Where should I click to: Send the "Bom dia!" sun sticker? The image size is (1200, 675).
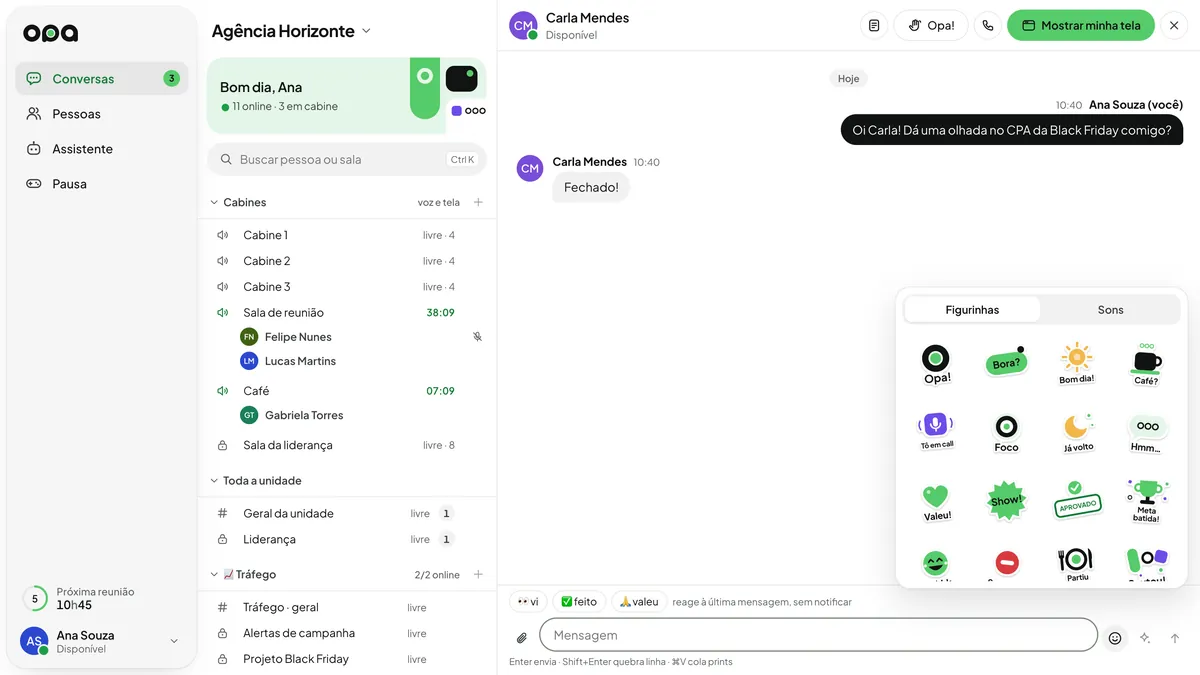[x=1076, y=364]
